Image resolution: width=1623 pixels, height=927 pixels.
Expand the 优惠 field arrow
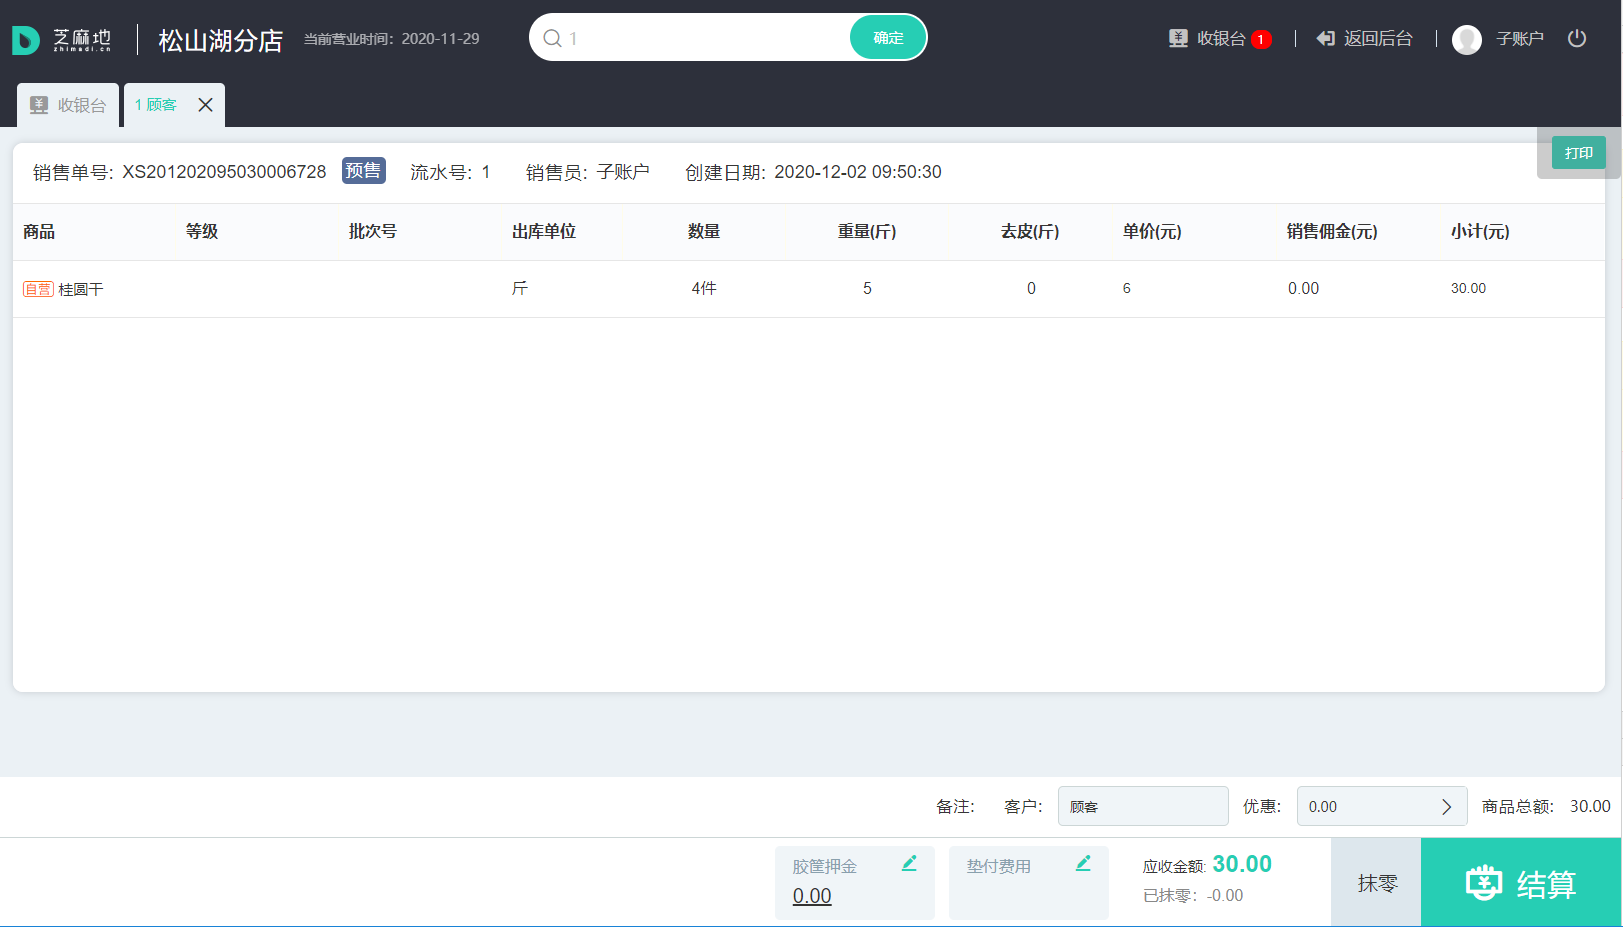pyautogui.click(x=1446, y=807)
